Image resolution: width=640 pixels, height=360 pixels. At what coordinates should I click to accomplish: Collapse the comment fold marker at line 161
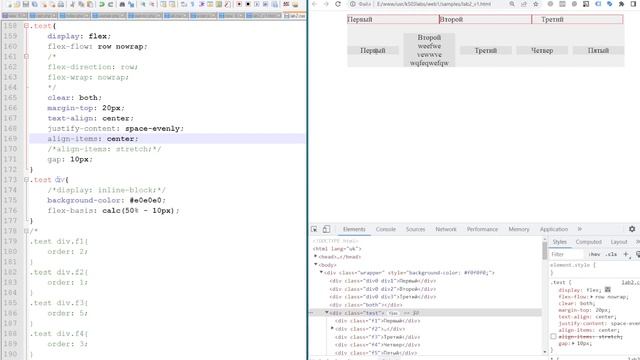point(26,57)
